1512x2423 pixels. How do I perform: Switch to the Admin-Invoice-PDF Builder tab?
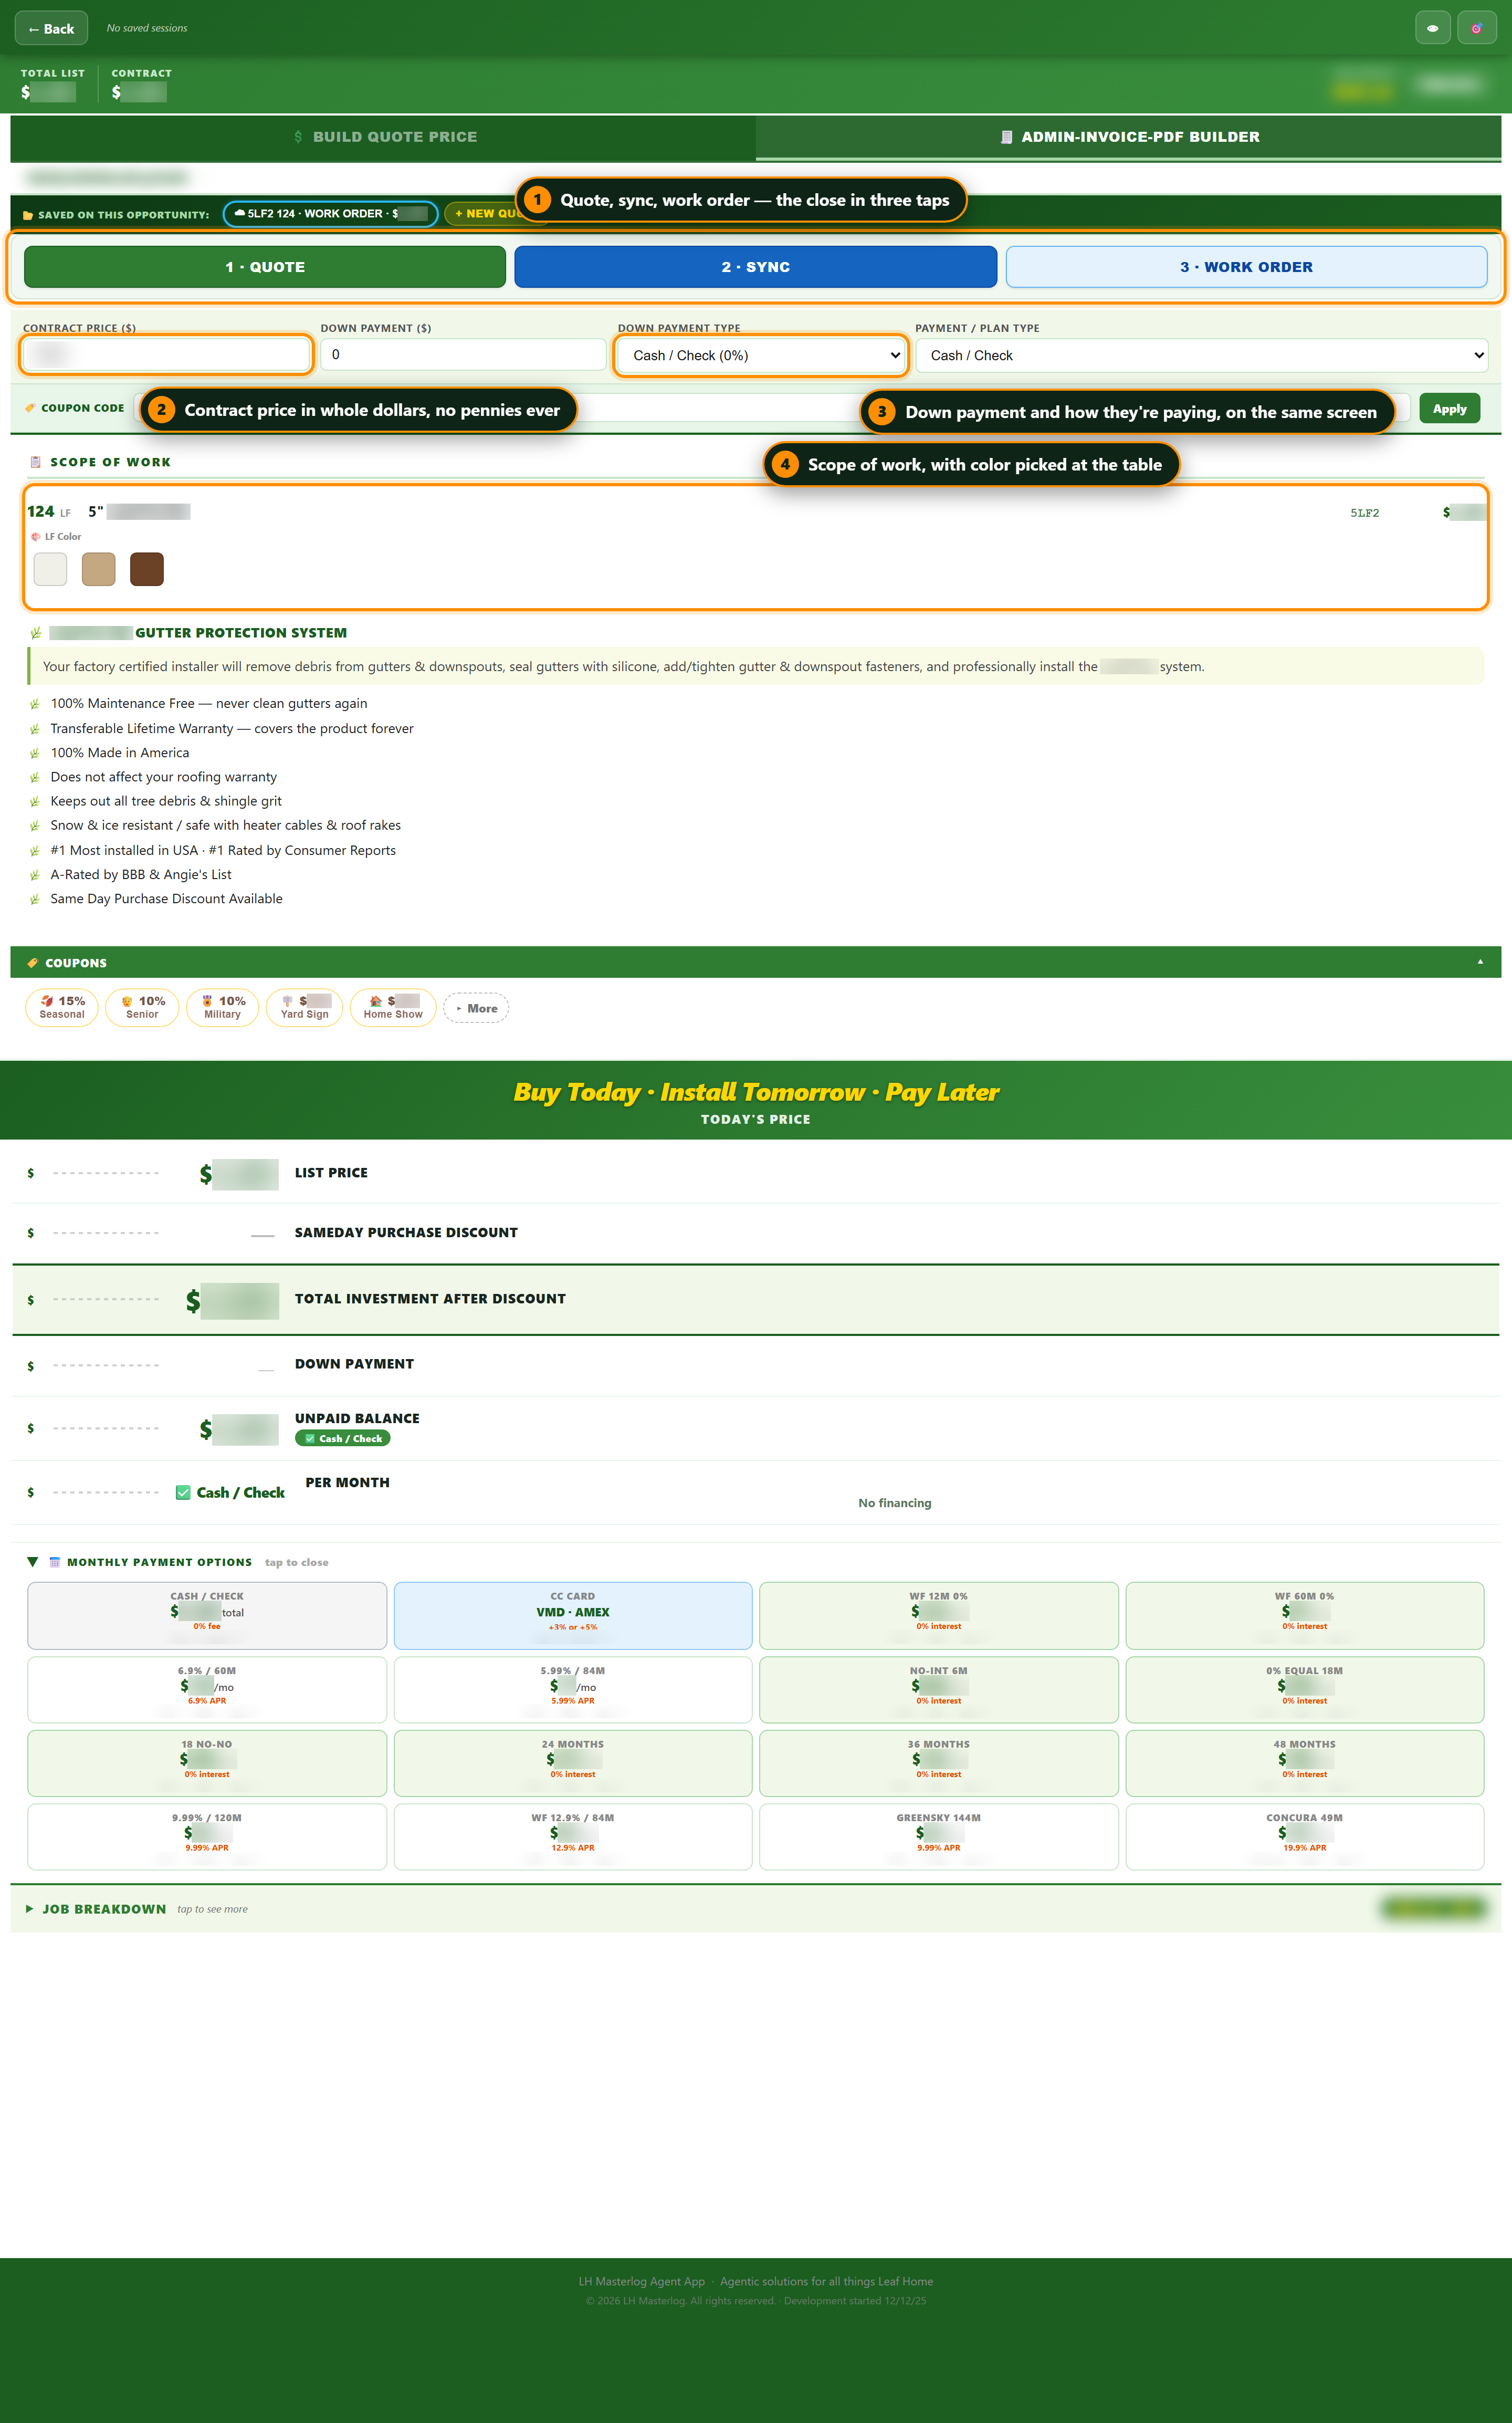click(1129, 137)
